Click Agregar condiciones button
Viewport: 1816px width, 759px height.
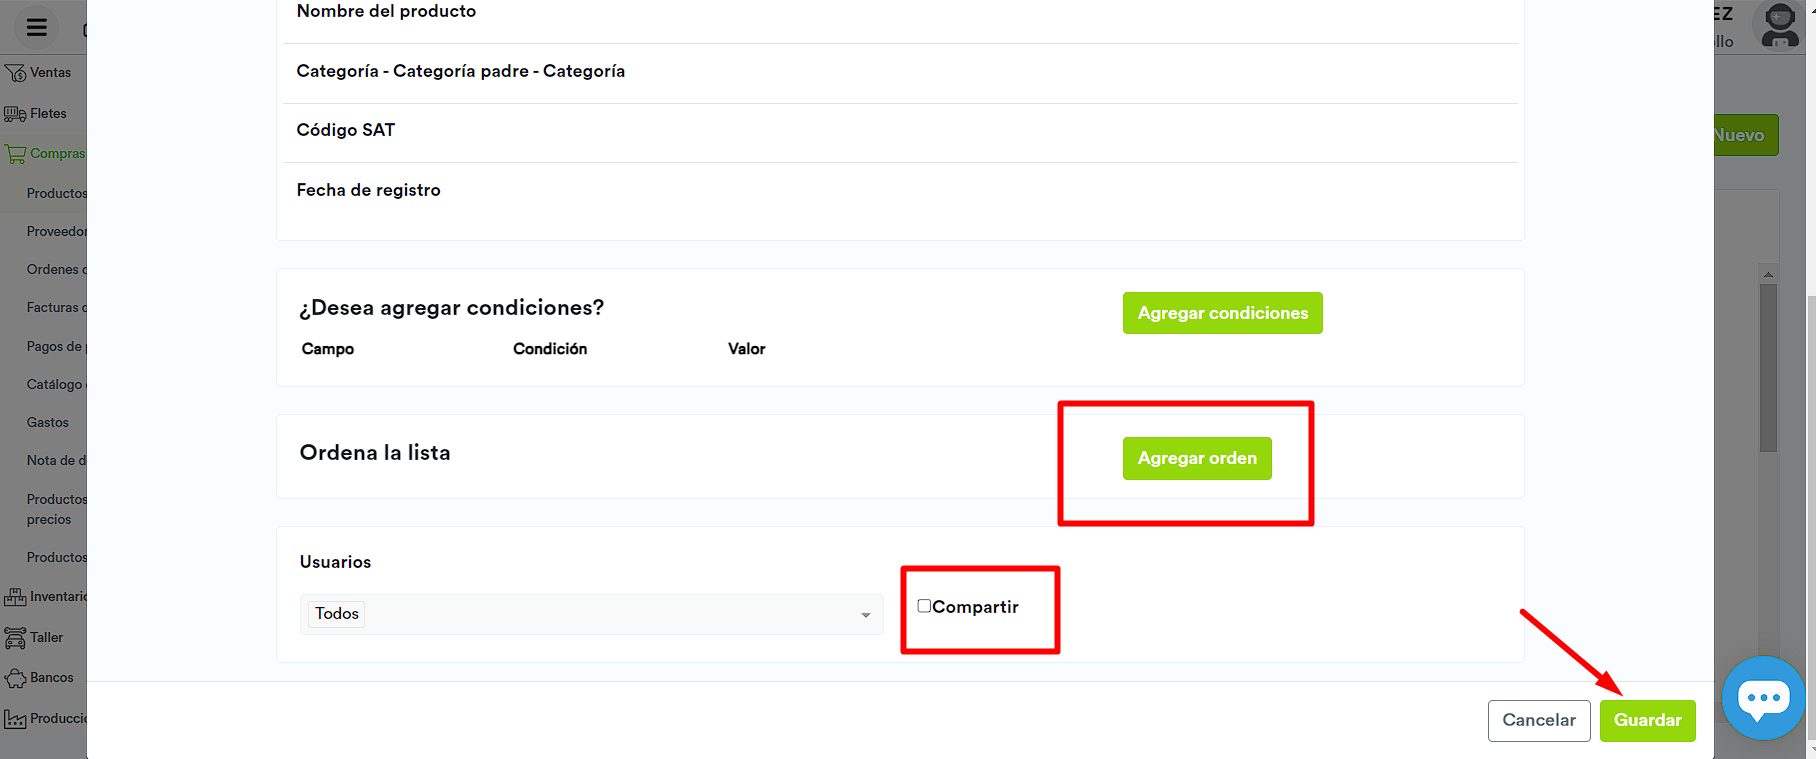pos(1222,313)
